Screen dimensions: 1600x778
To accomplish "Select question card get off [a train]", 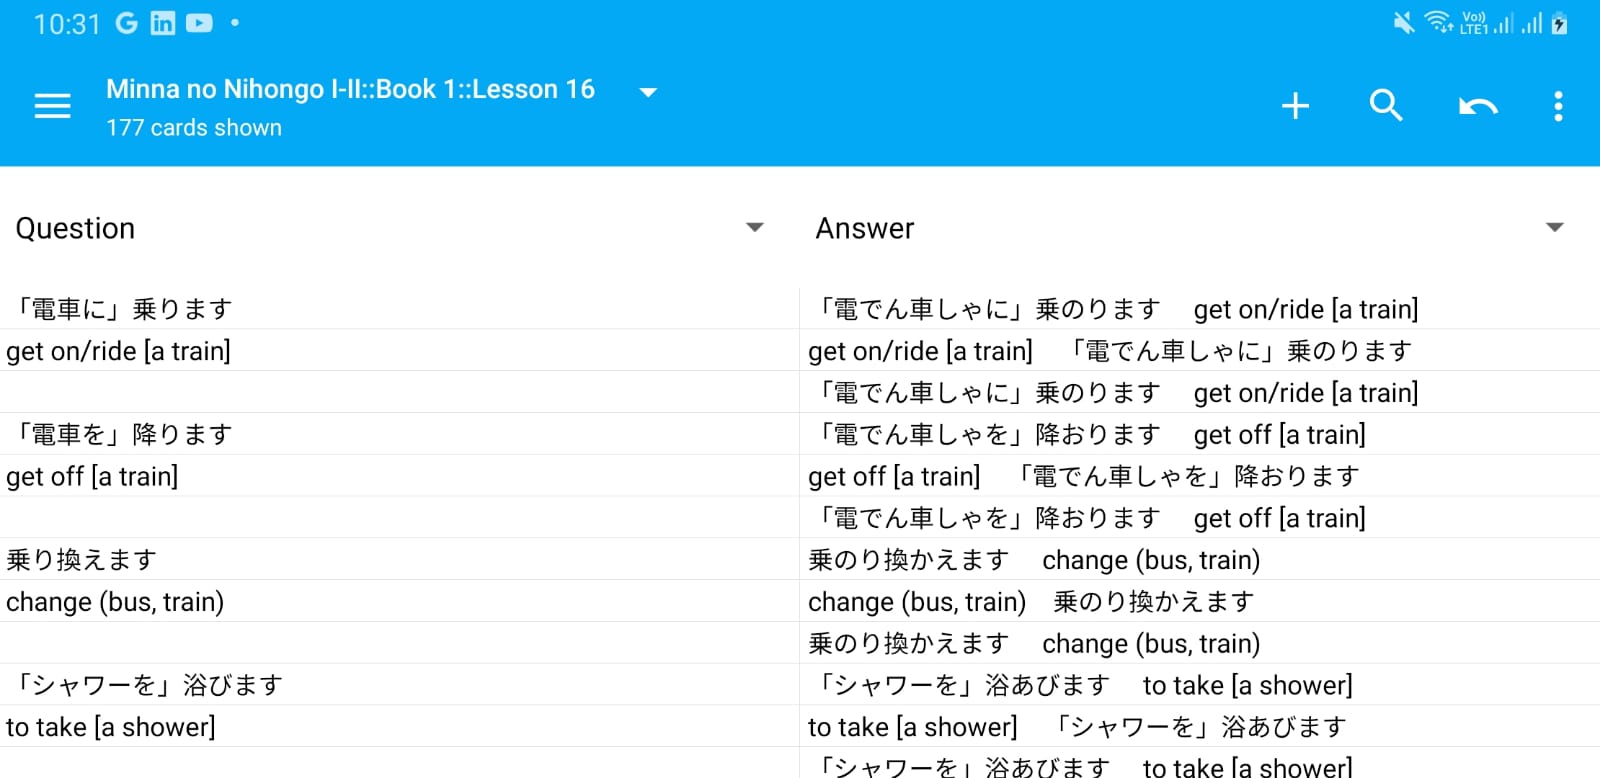I will pyautogui.click(x=399, y=476).
